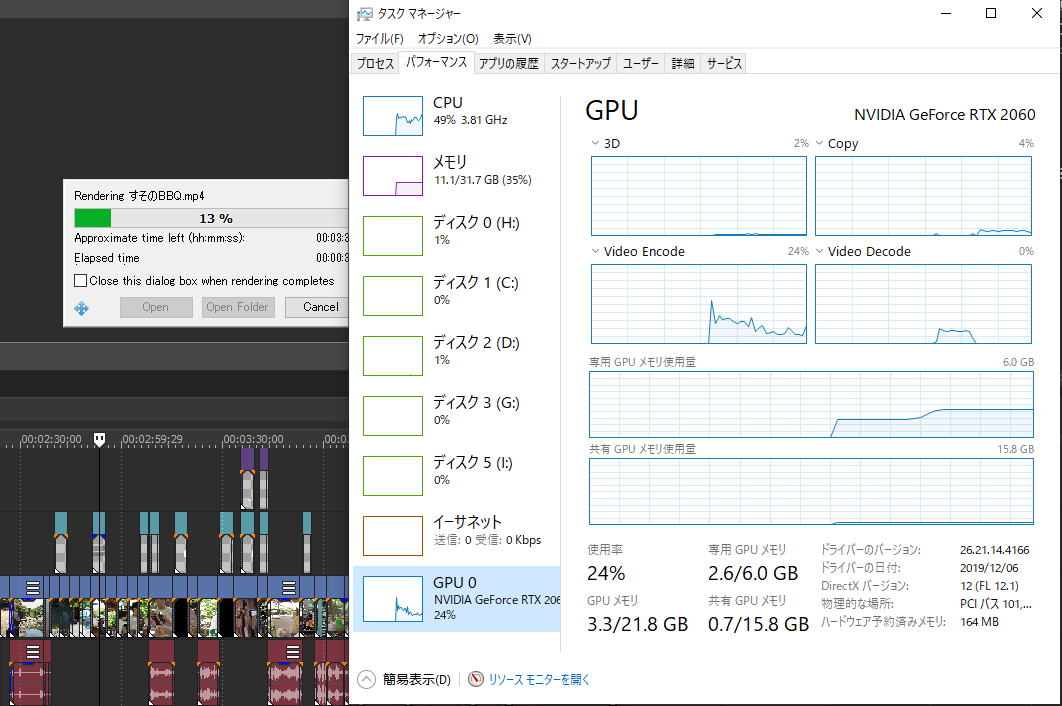
Task: Click the Task Manager title bar icon
Action: (x=364, y=14)
